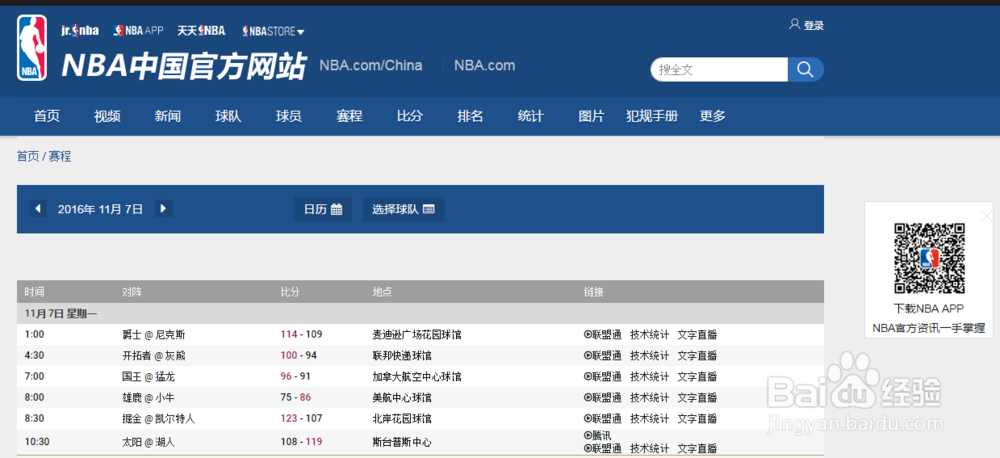Click 联盟通 for 掘金 @ 凯尔特人
Viewport: 1000px width, 458px height.
pos(603,419)
